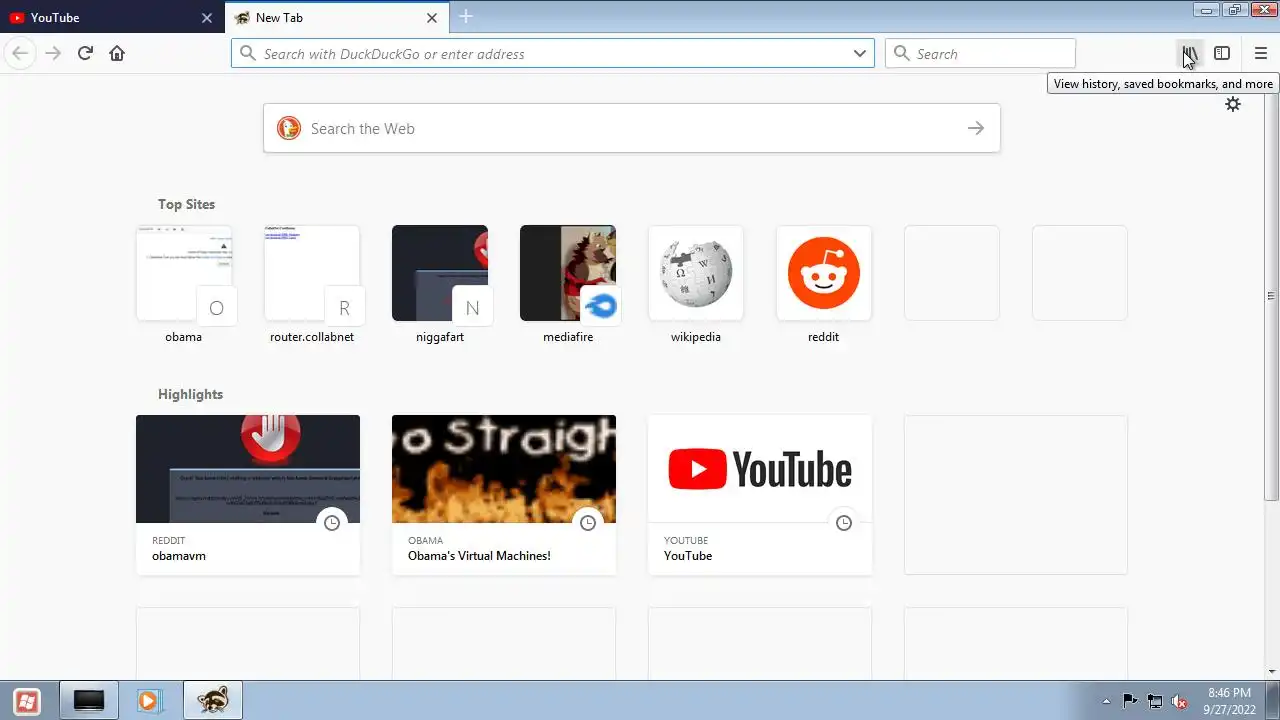
Task: Open the Library history and bookmarks icon
Action: click(1189, 53)
